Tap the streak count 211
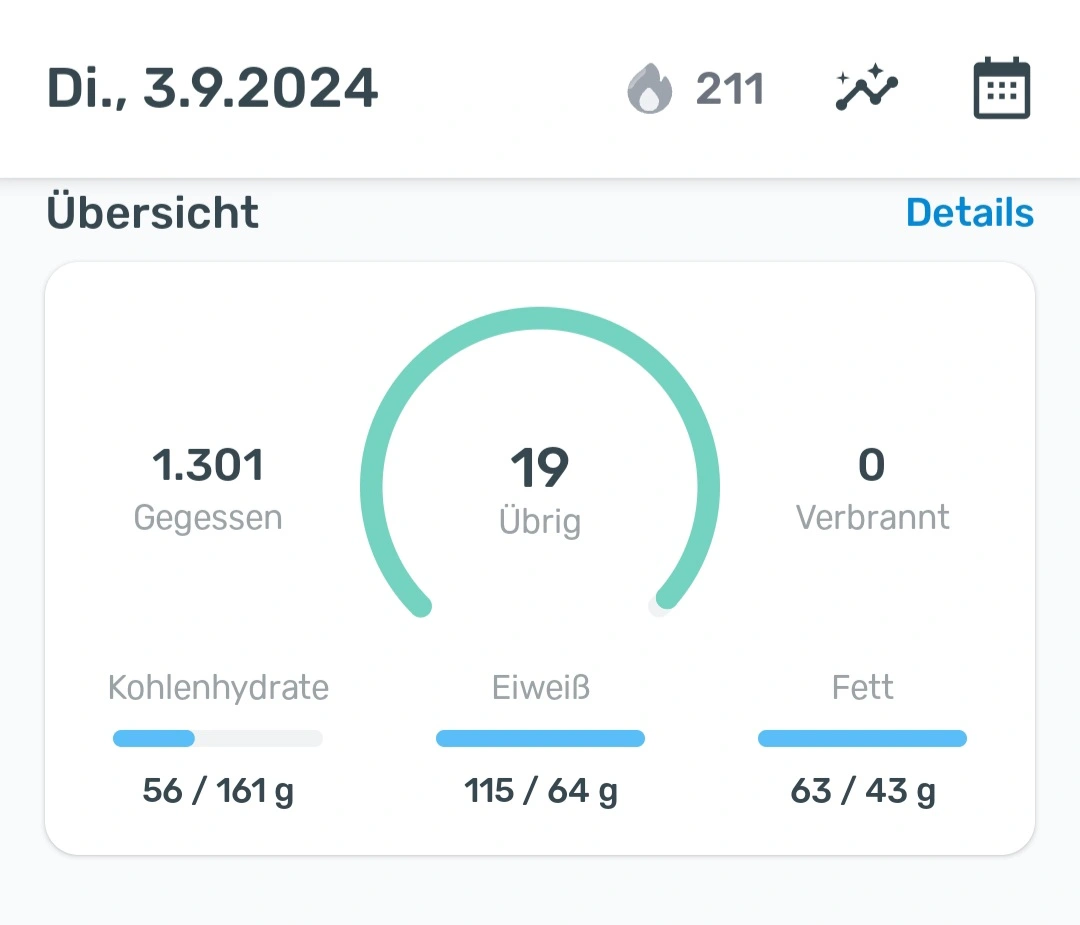The image size is (1080, 925). coord(730,90)
